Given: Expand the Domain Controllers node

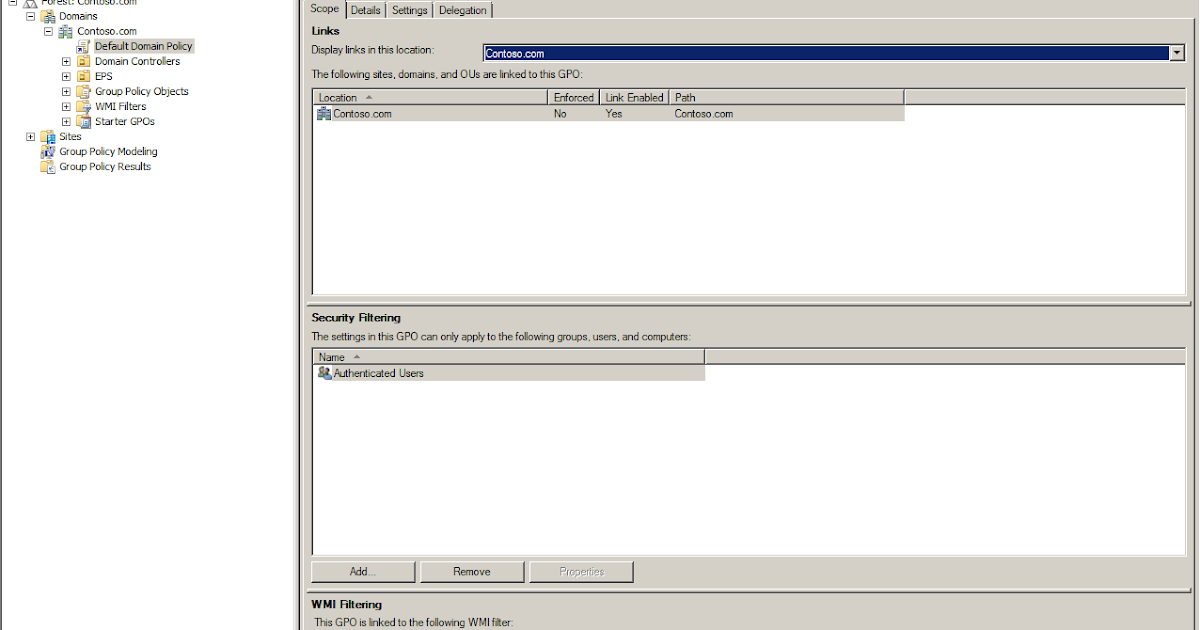Looking at the screenshot, I should pos(65,61).
